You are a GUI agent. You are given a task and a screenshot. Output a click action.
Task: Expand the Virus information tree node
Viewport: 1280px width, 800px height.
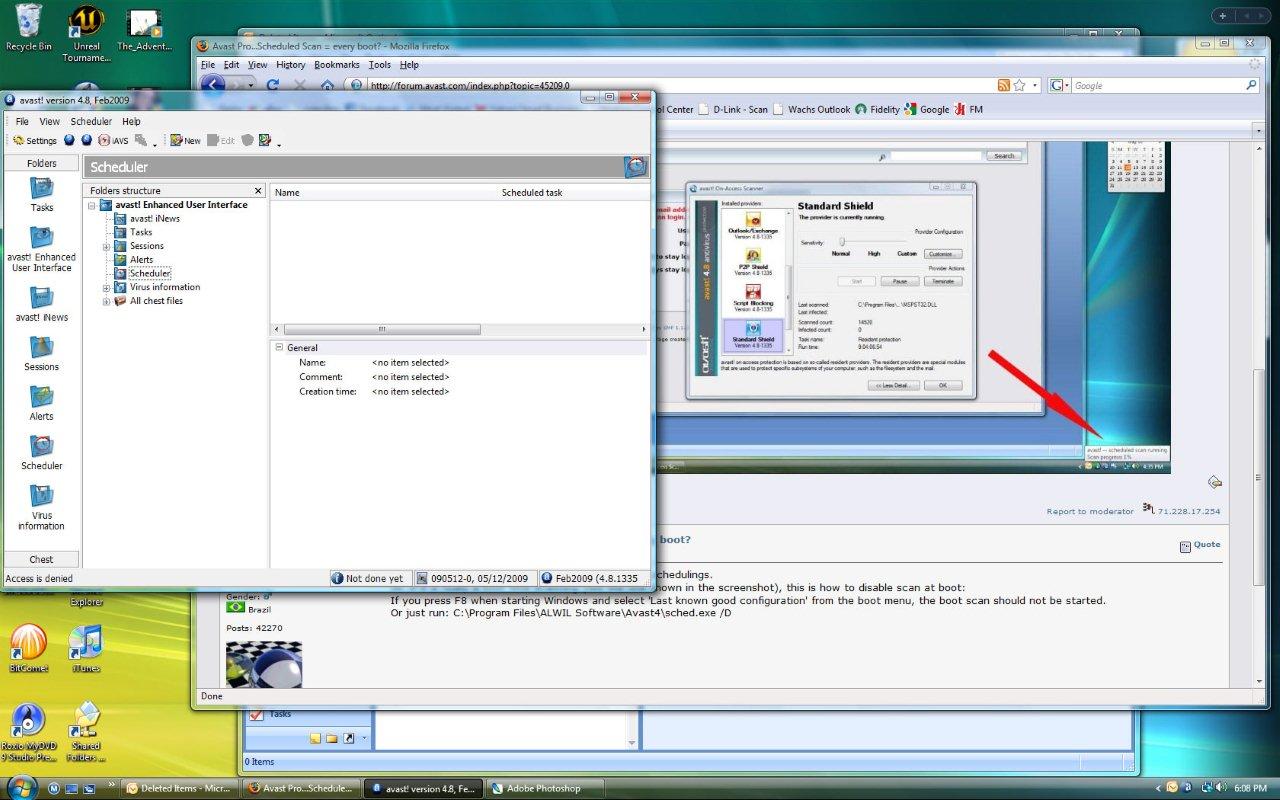(107, 287)
